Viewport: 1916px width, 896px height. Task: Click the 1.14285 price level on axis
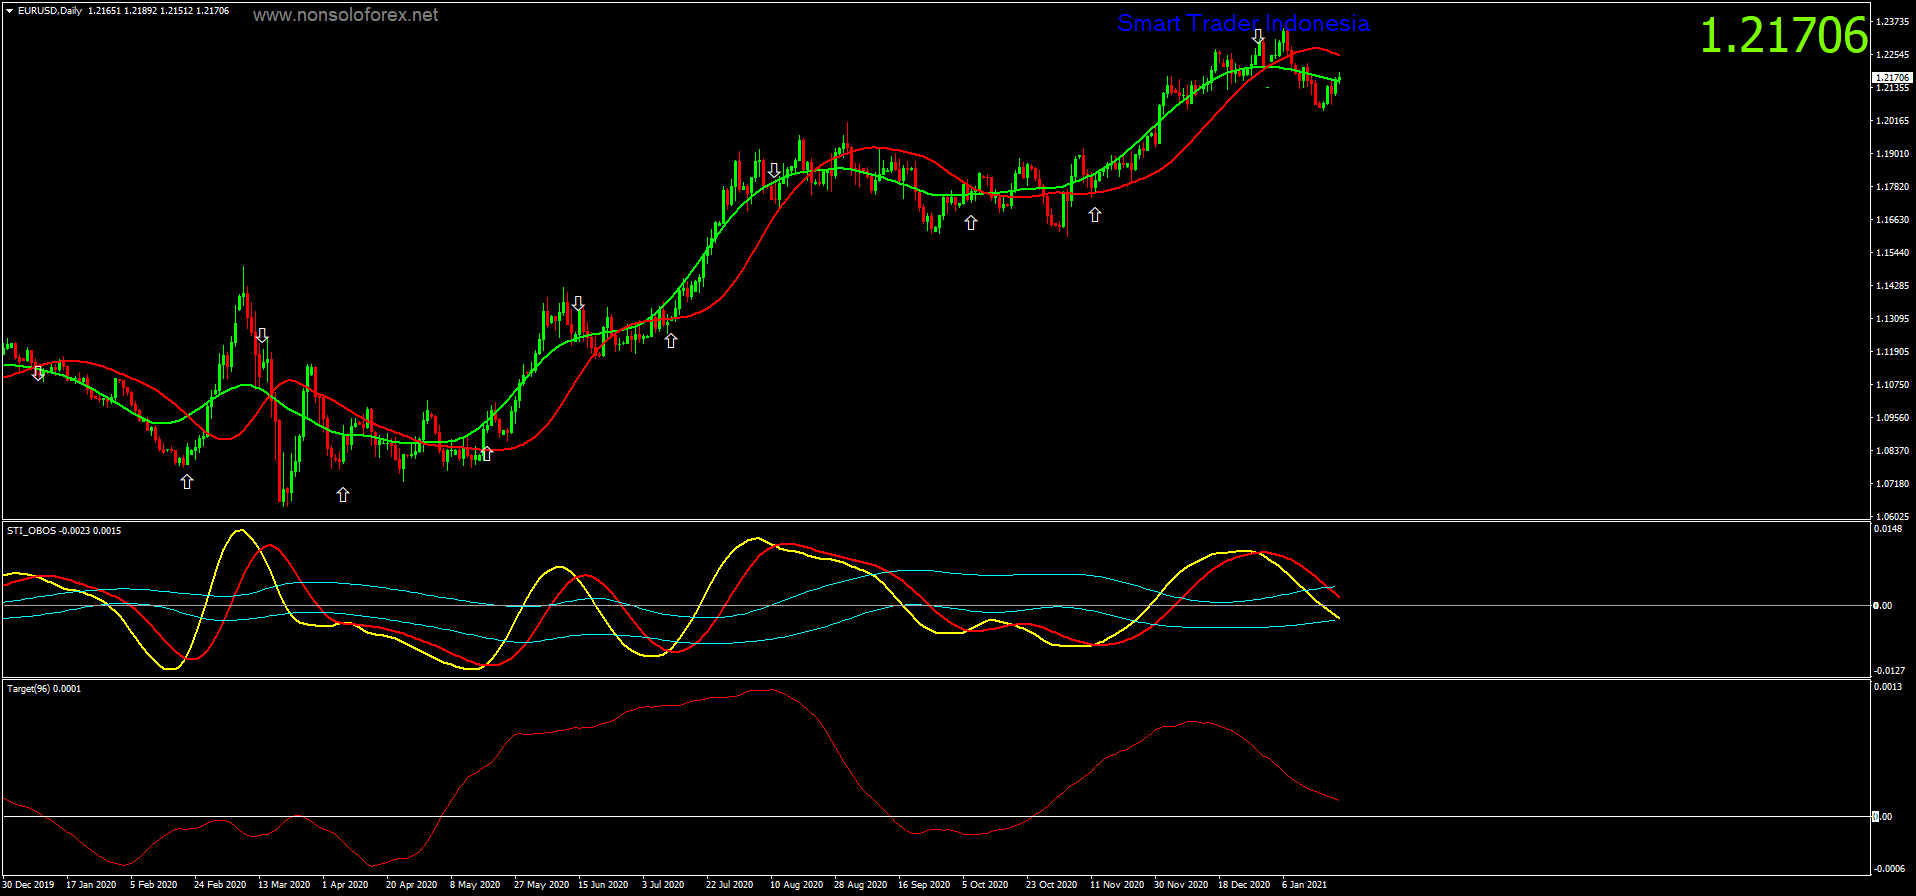1893,286
